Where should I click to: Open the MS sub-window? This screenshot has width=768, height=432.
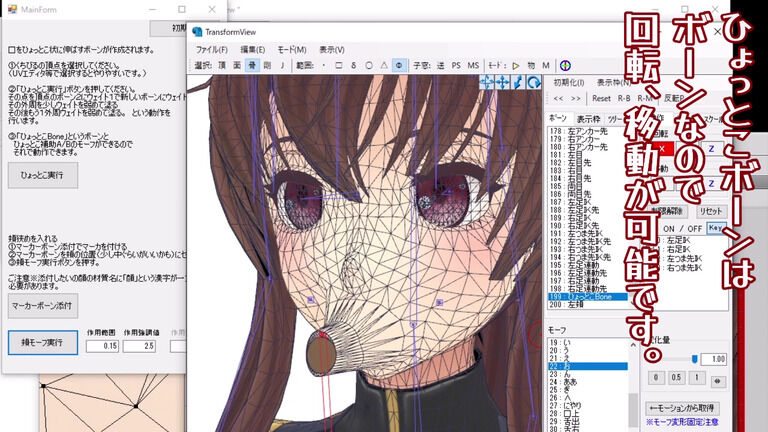click(x=473, y=66)
